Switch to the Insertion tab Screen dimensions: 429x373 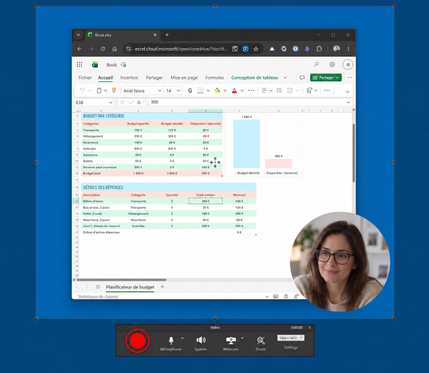[x=129, y=77]
